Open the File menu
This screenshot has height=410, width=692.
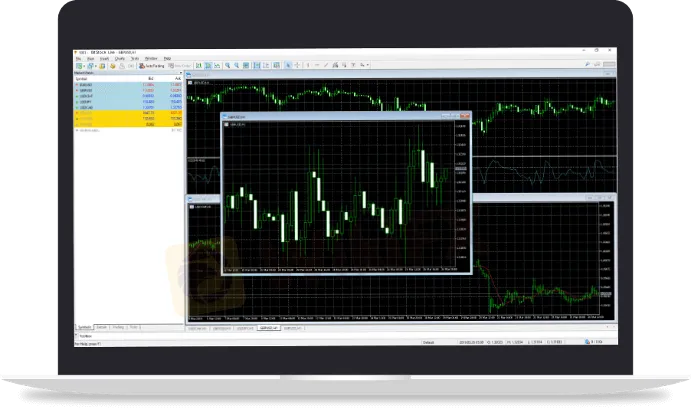coord(78,58)
